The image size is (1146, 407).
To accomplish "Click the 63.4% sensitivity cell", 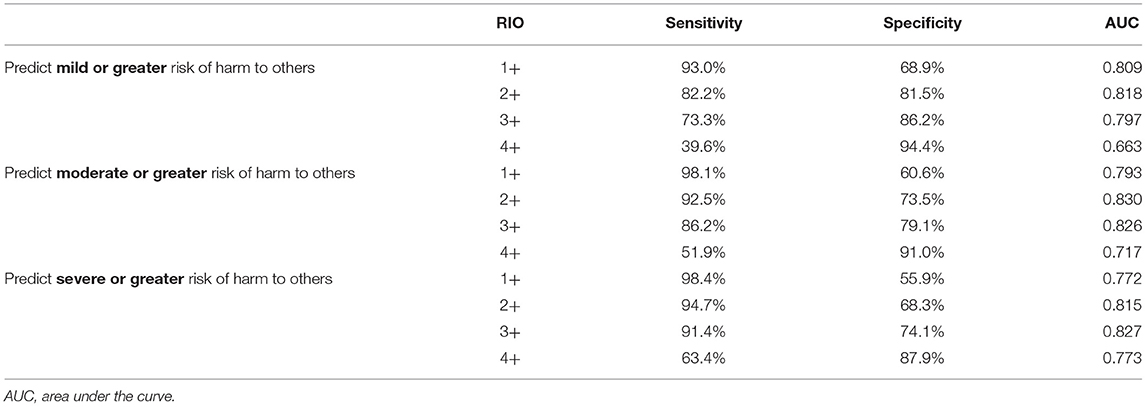I will (704, 357).
